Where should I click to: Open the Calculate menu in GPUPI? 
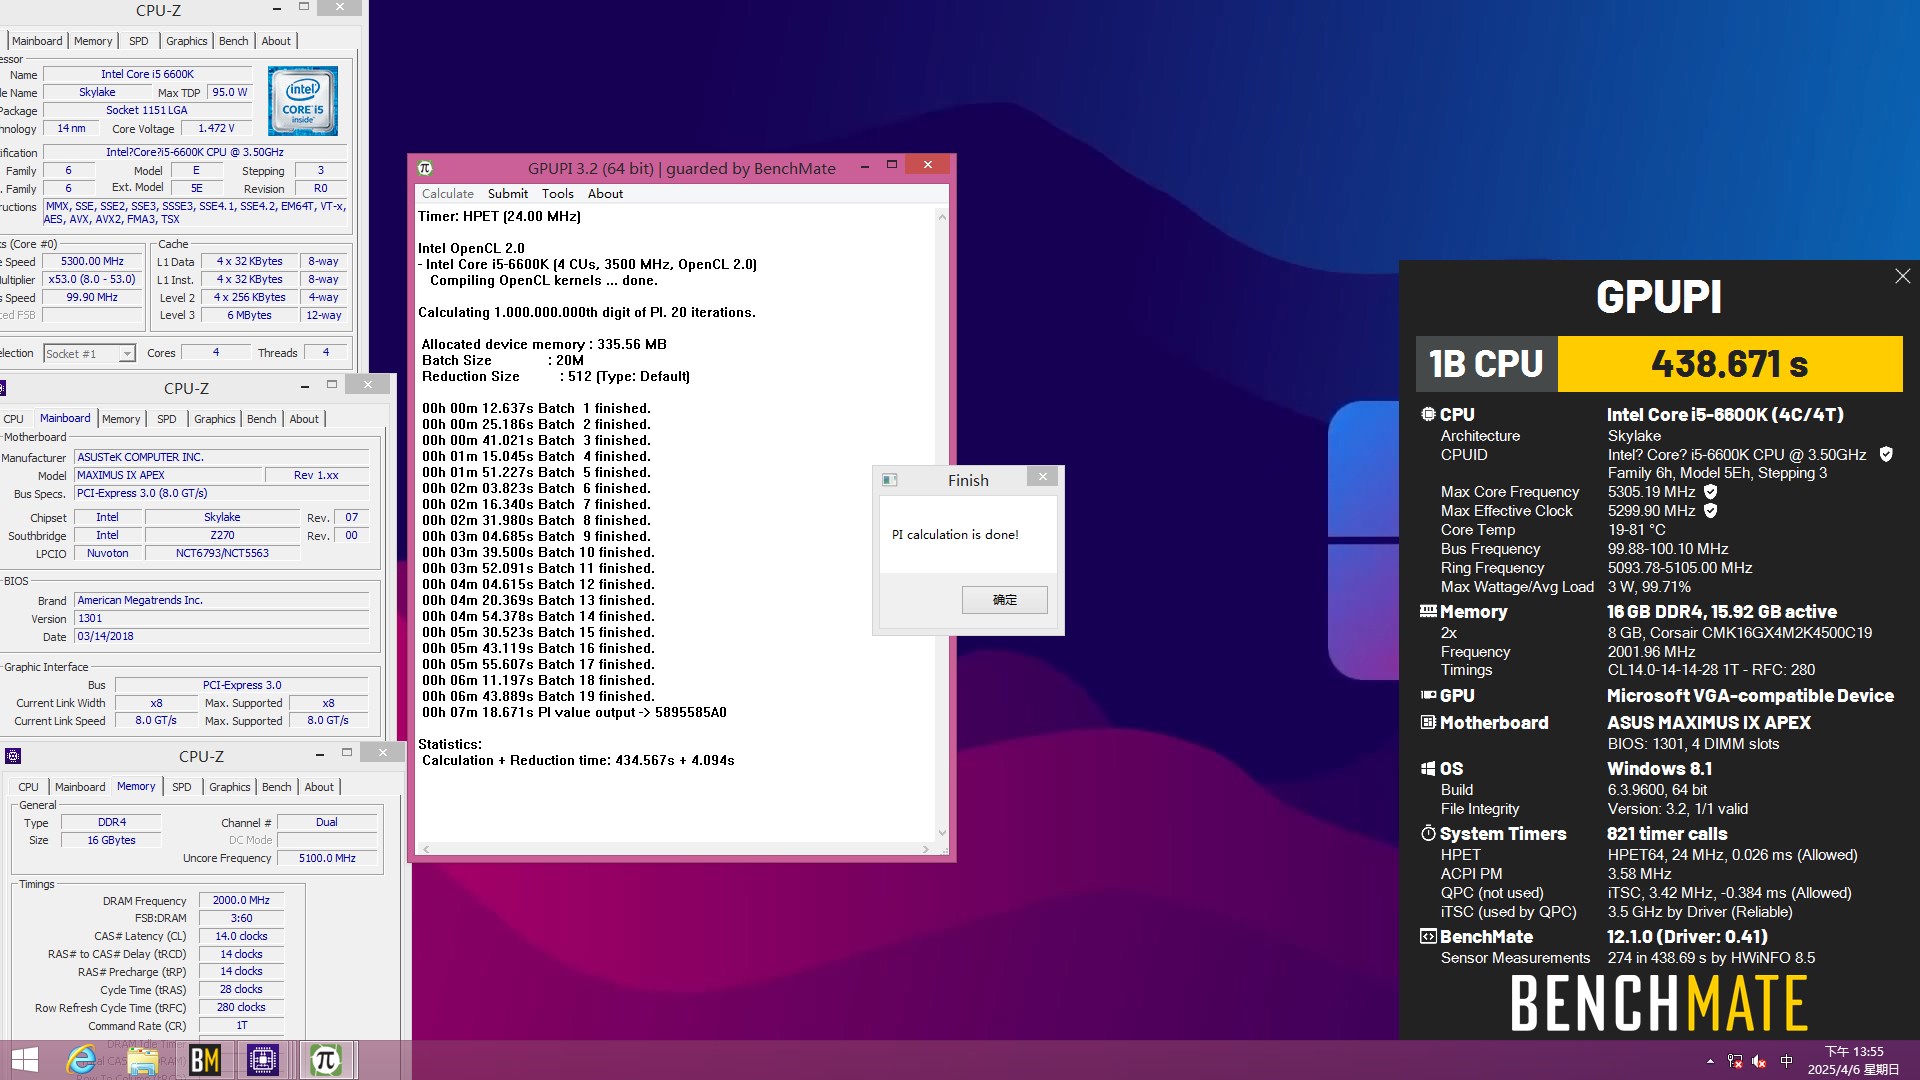(448, 194)
